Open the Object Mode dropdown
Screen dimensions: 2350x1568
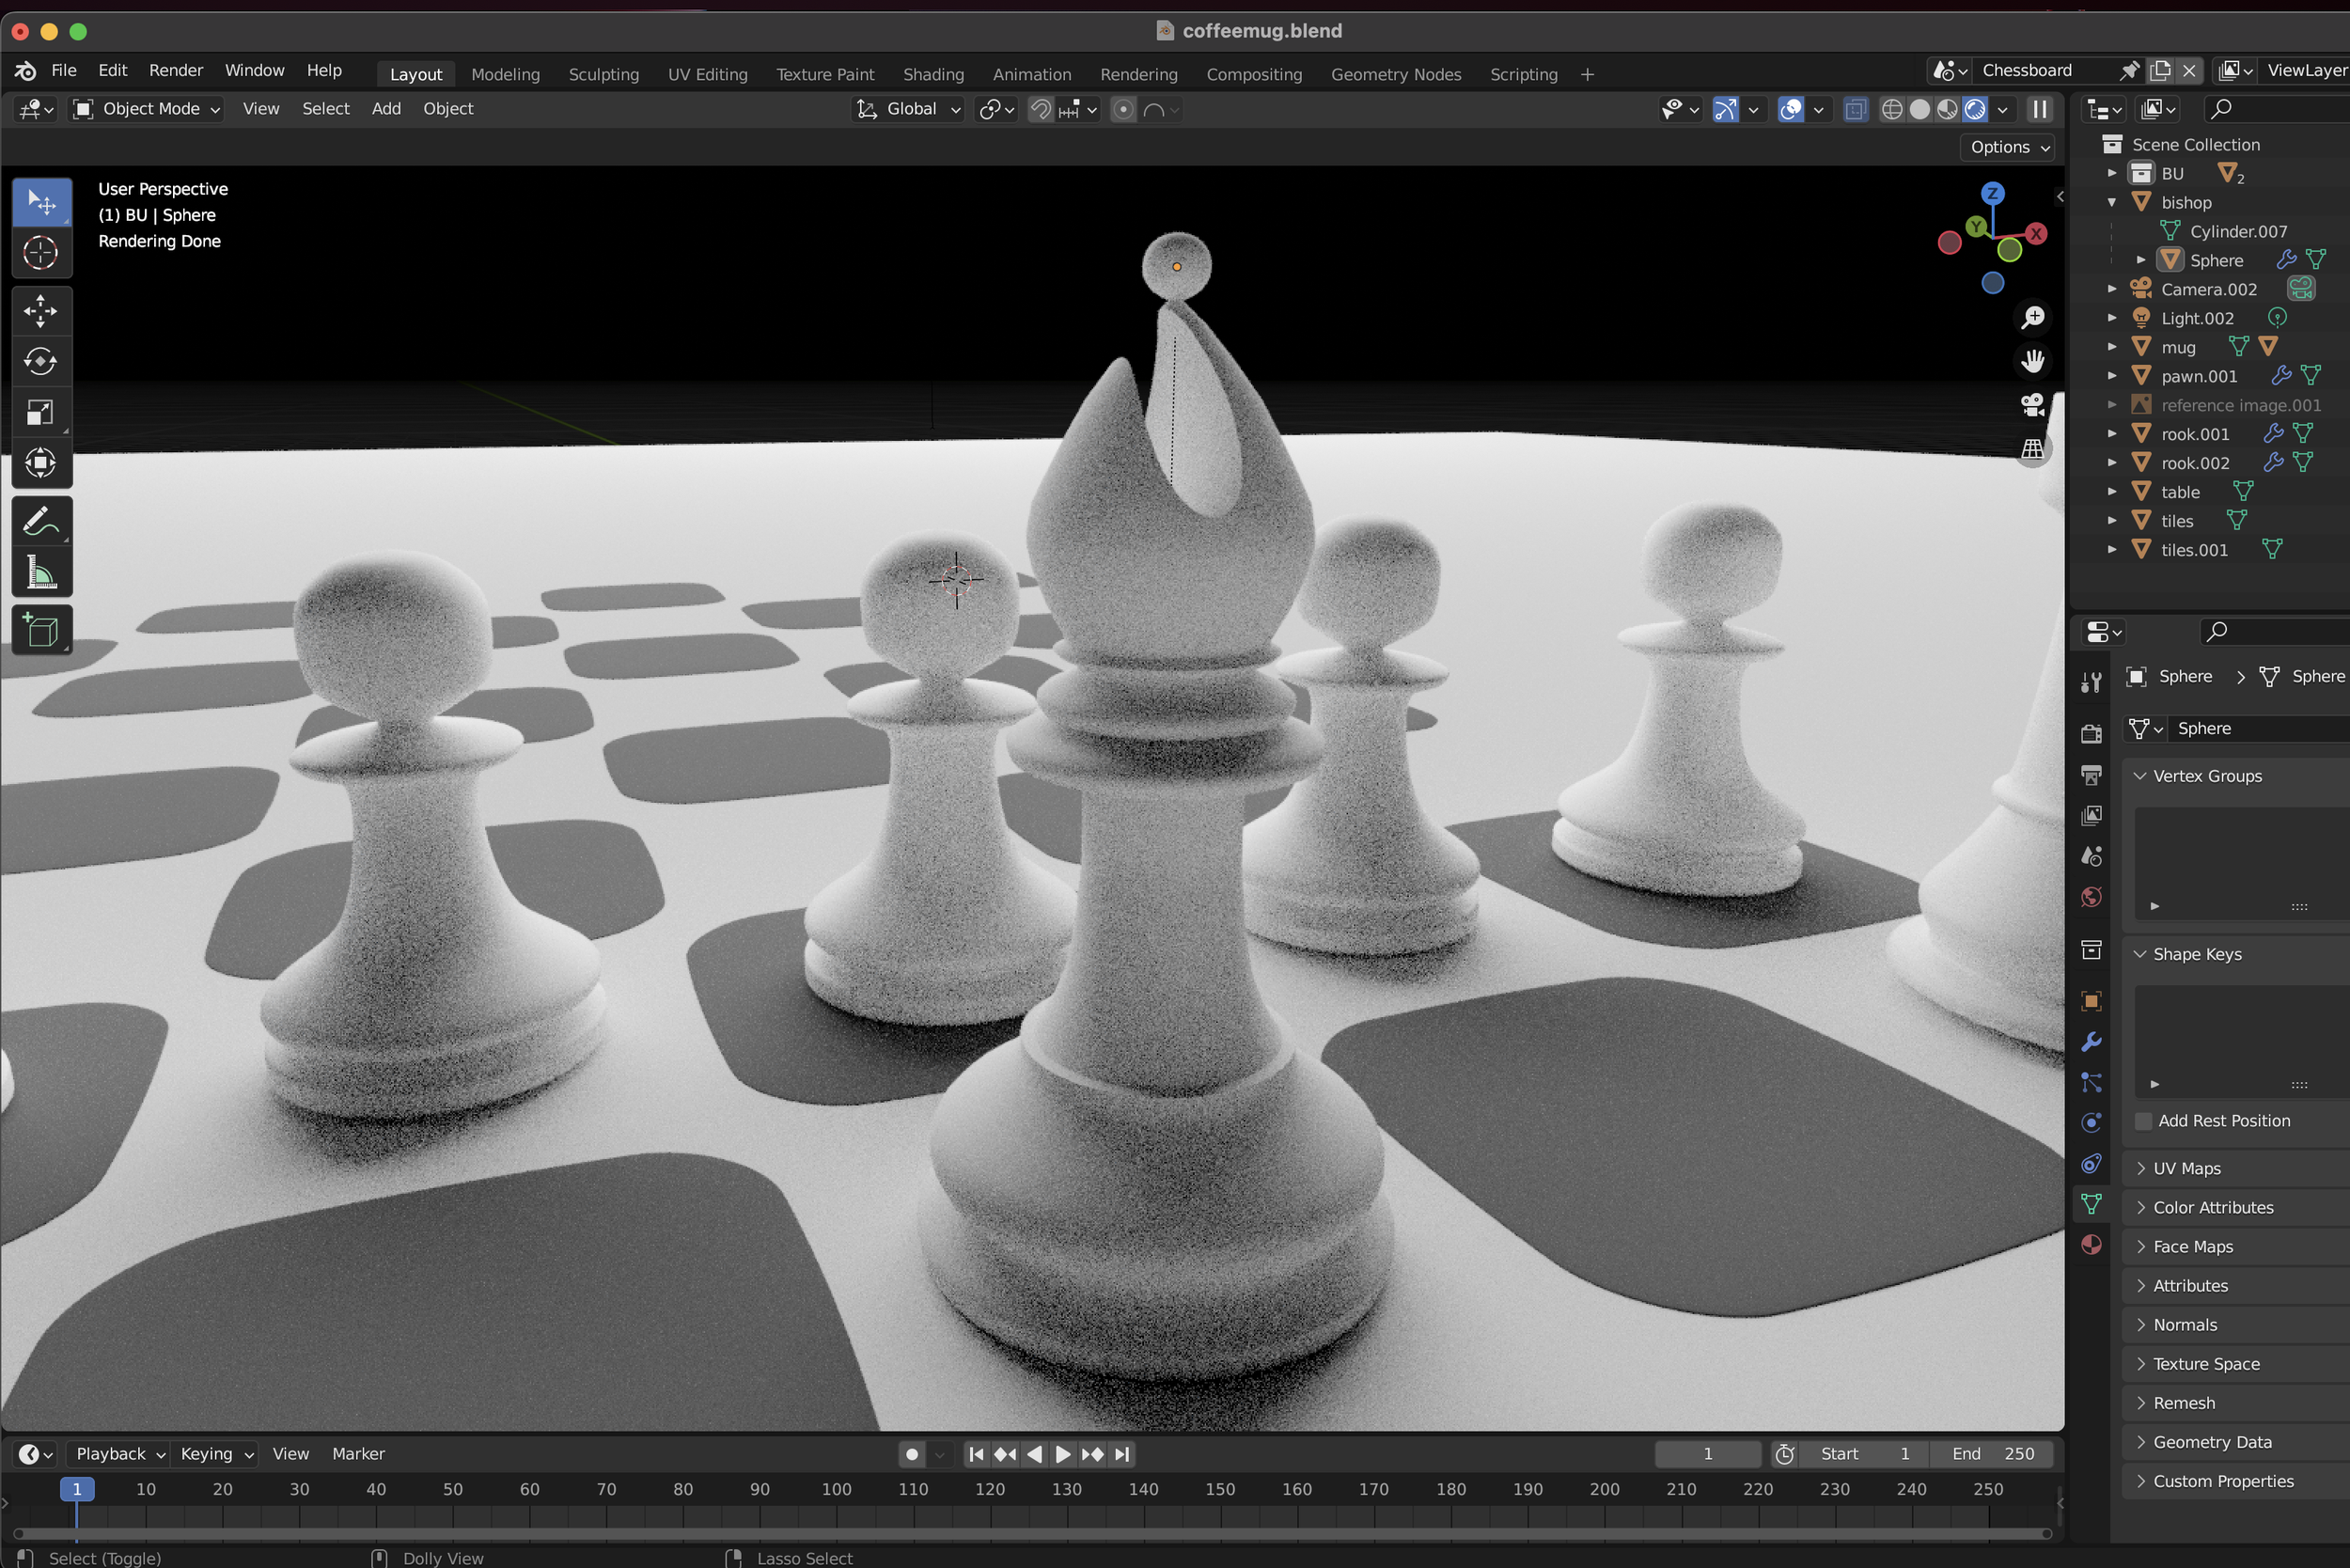click(146, 109)
